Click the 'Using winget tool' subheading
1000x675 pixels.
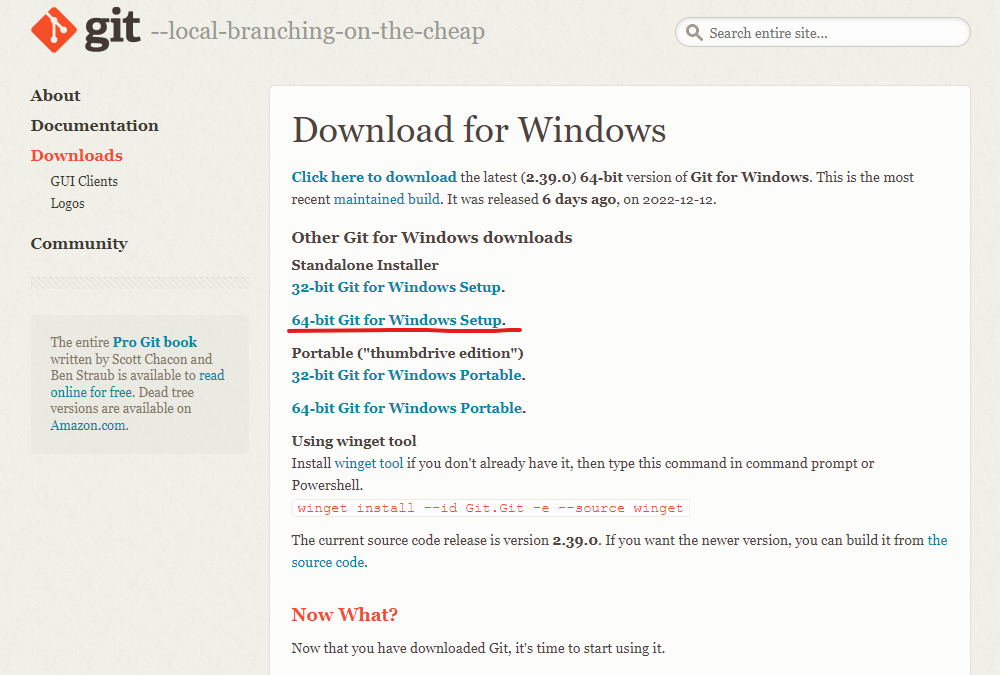[x=354, y=441]
